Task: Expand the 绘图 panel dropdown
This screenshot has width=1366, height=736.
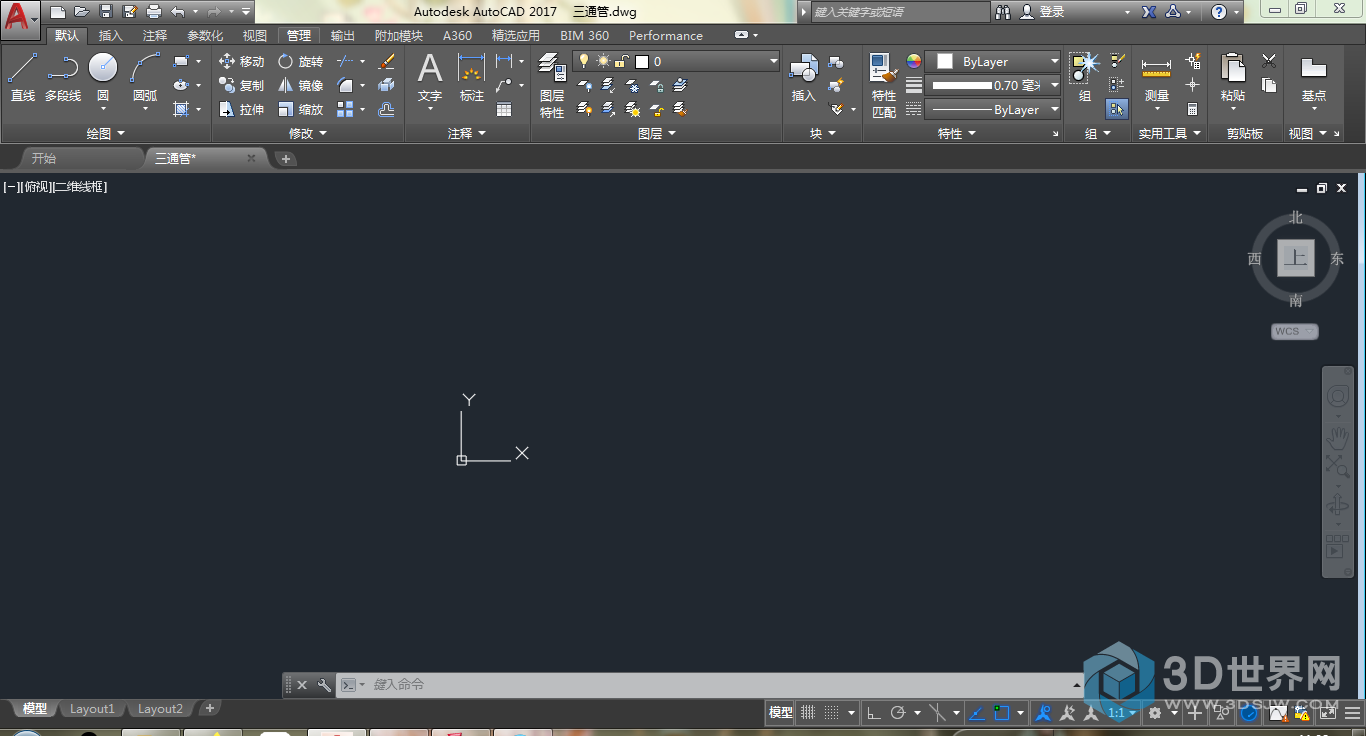Action: [106, 133]
